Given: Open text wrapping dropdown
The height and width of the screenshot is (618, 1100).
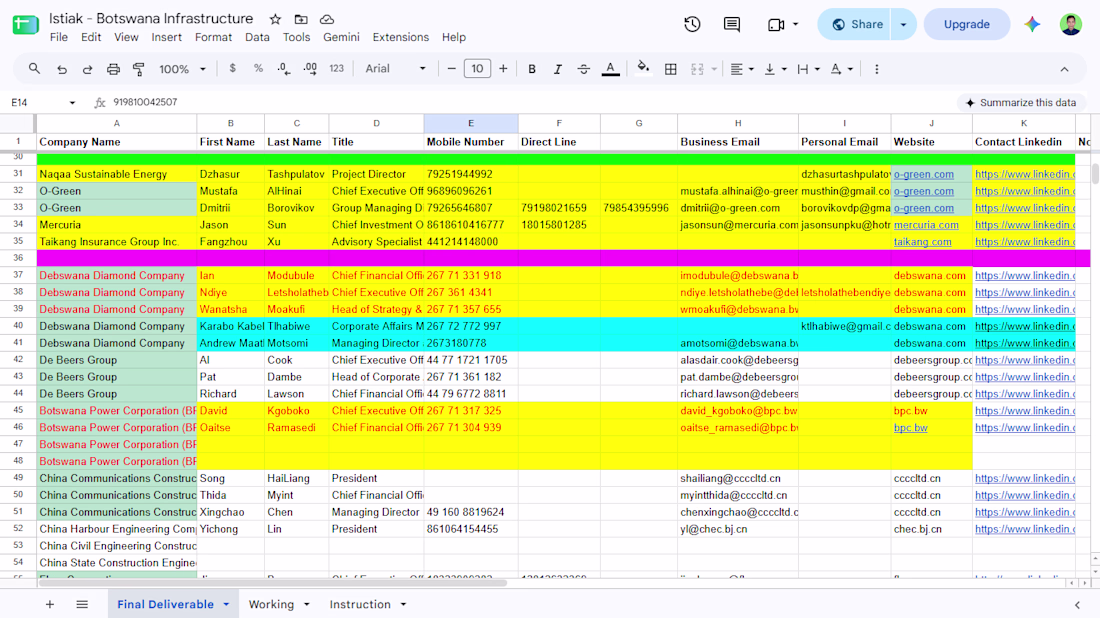Looking at the screenshot, I should pyautogui.click(x=808, y=69).
